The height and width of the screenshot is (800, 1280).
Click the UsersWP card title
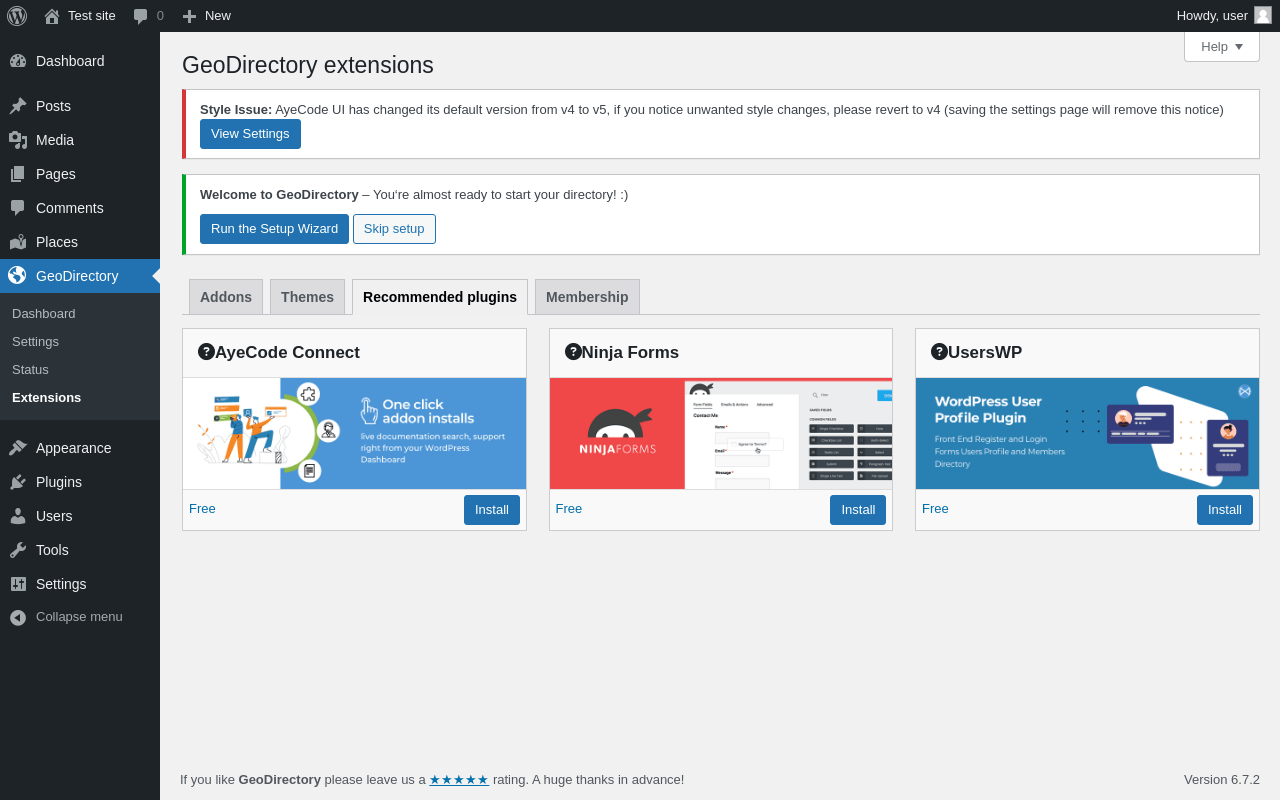pos(985,352)
